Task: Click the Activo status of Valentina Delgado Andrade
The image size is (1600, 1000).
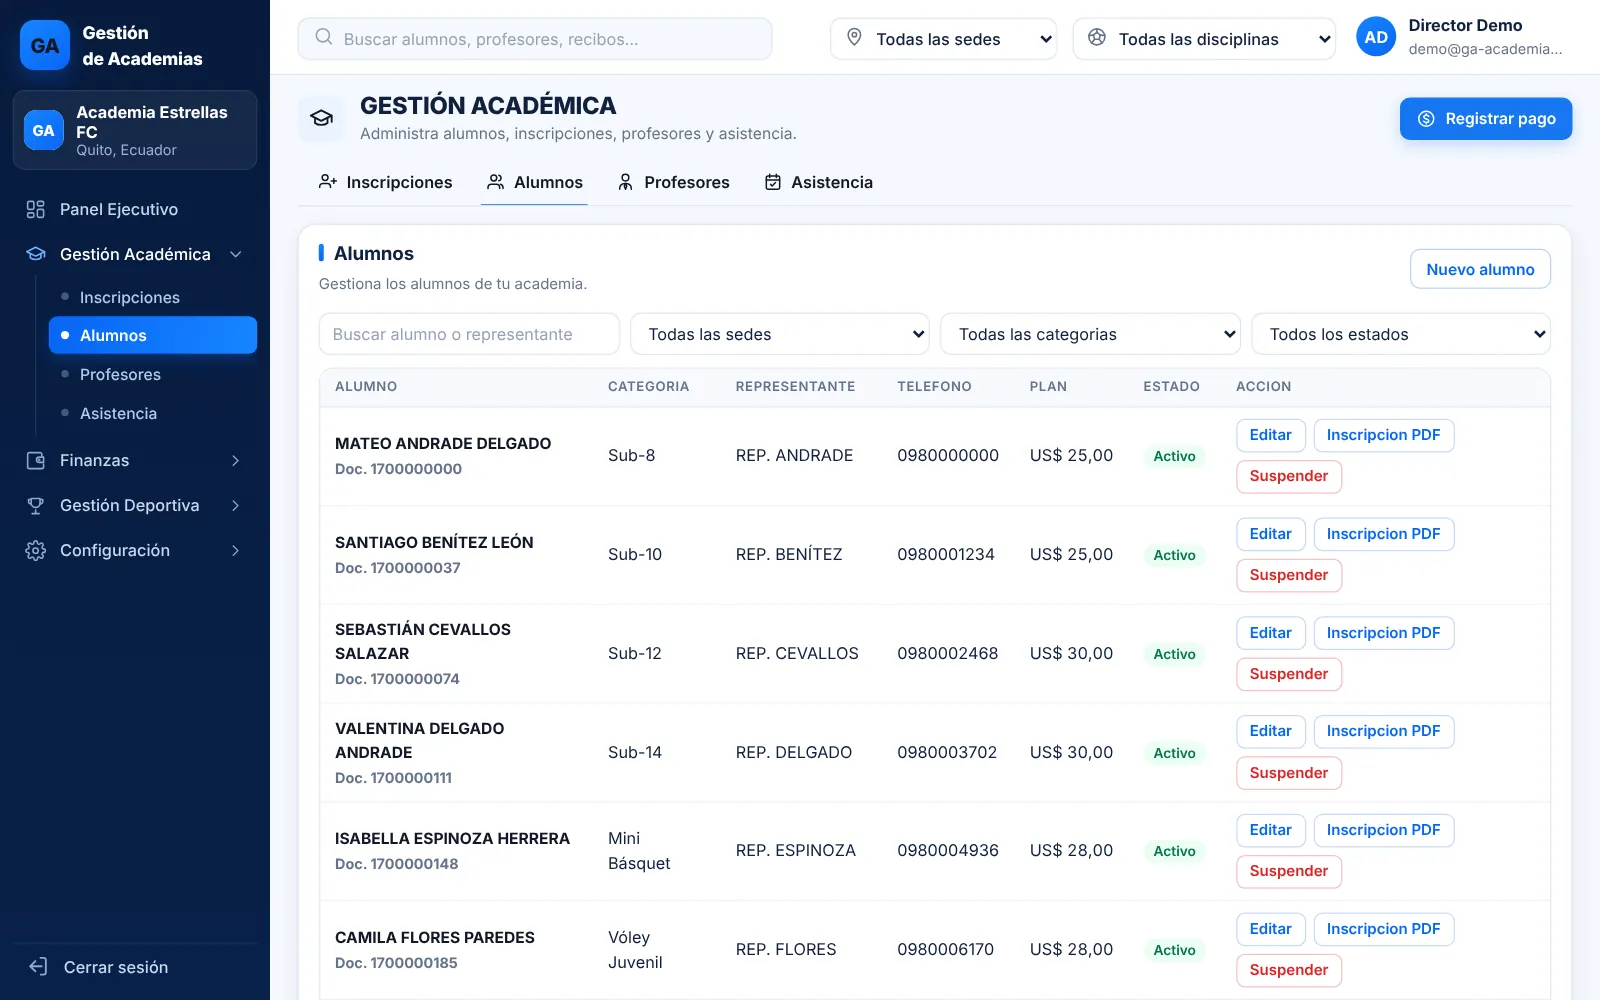Action: [x=1174, y=753]
